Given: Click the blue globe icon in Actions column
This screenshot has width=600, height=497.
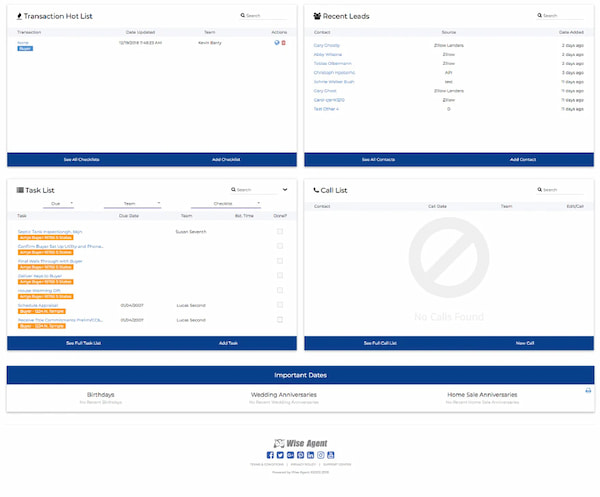Looking at the screenshot, I should pyautogui.click(x=276, y=43).
